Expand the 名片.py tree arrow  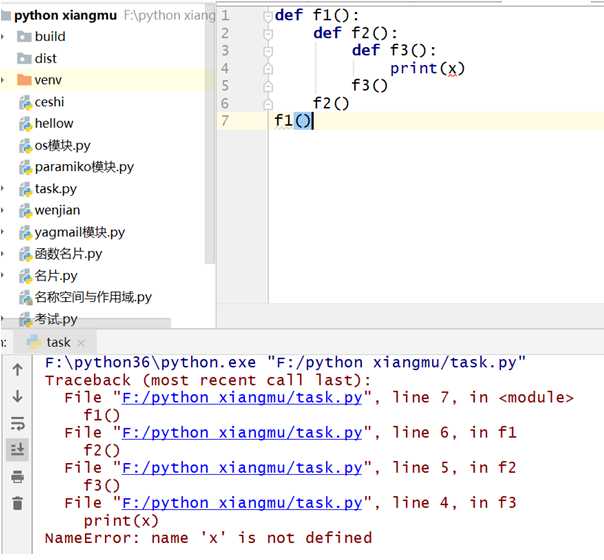[3, 275]
